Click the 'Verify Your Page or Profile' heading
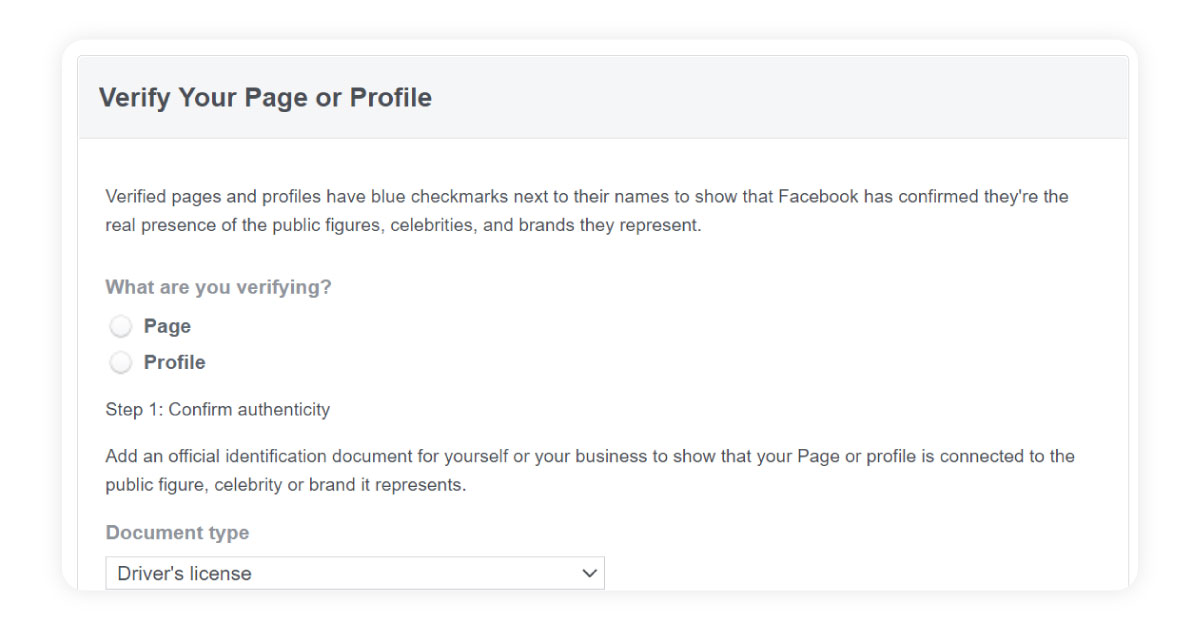 265,98
